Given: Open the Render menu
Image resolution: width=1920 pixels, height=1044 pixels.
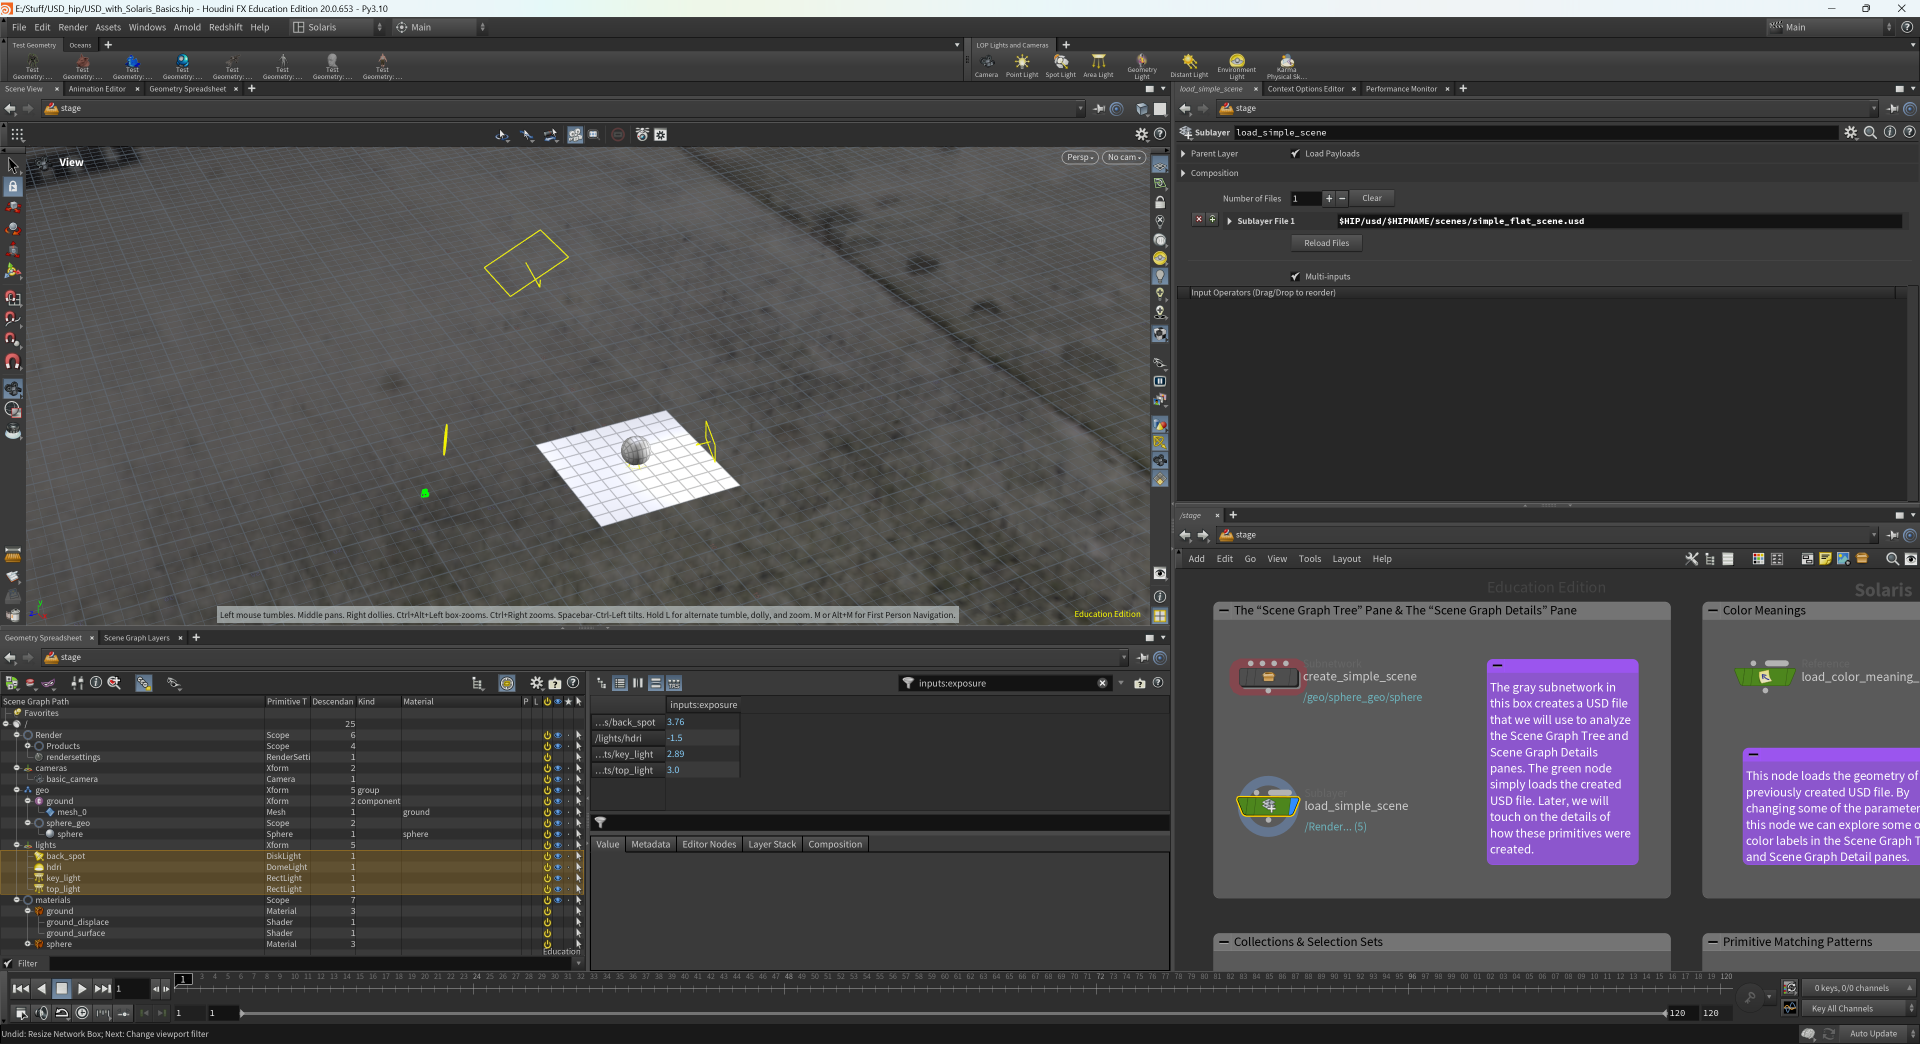Looking at the screenshot, I should pos(73,27).
